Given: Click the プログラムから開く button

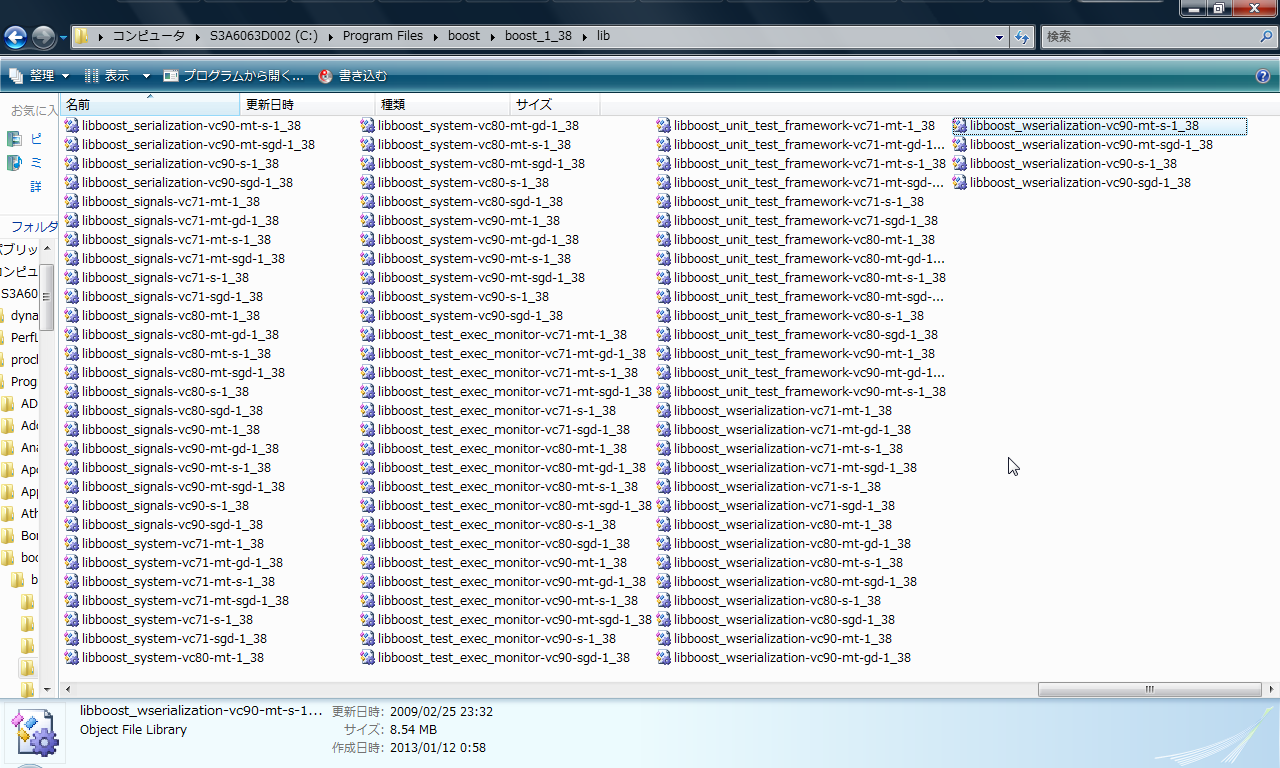Looking at the screenshot, I should click(x=234, y=76).
